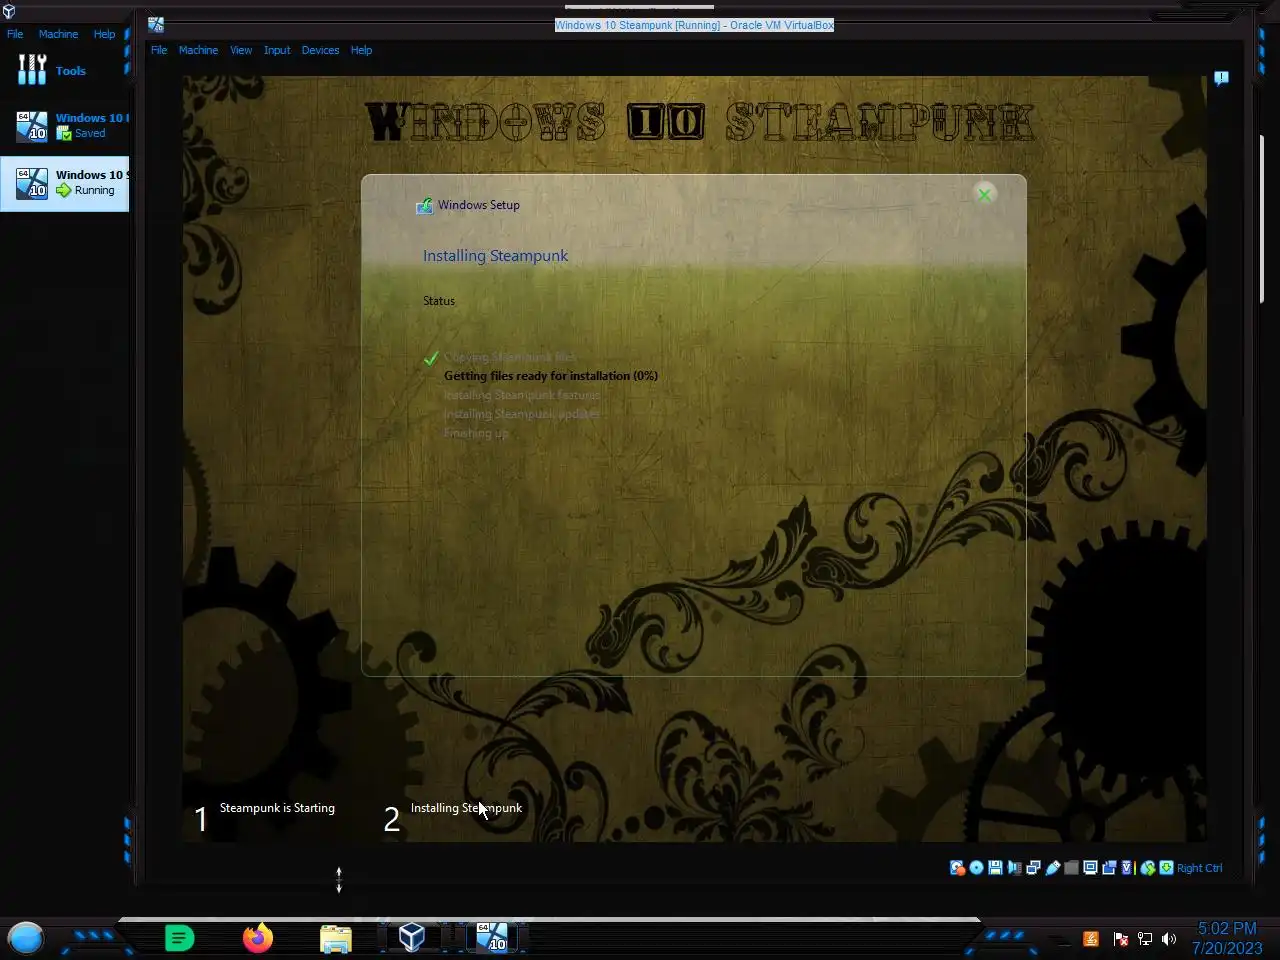The height and width of the screenshot is (960, 1280).
Task: Switch to Windows 10 VM taskbar button
Action: 491,937
